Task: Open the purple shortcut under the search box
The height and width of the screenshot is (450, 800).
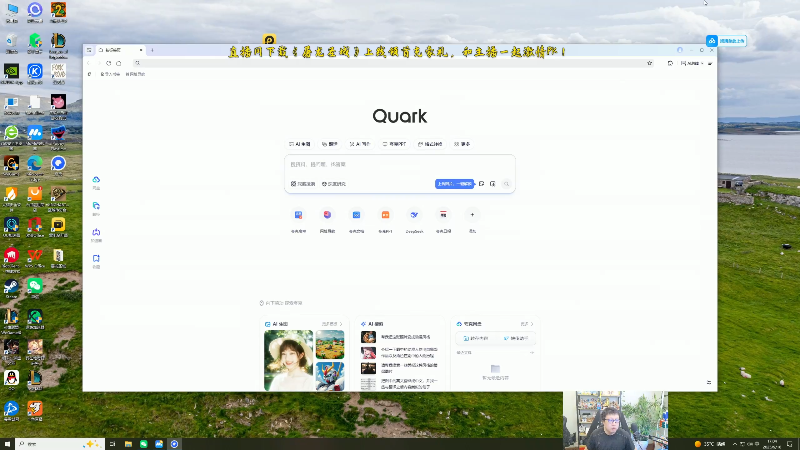Action: 328,215
